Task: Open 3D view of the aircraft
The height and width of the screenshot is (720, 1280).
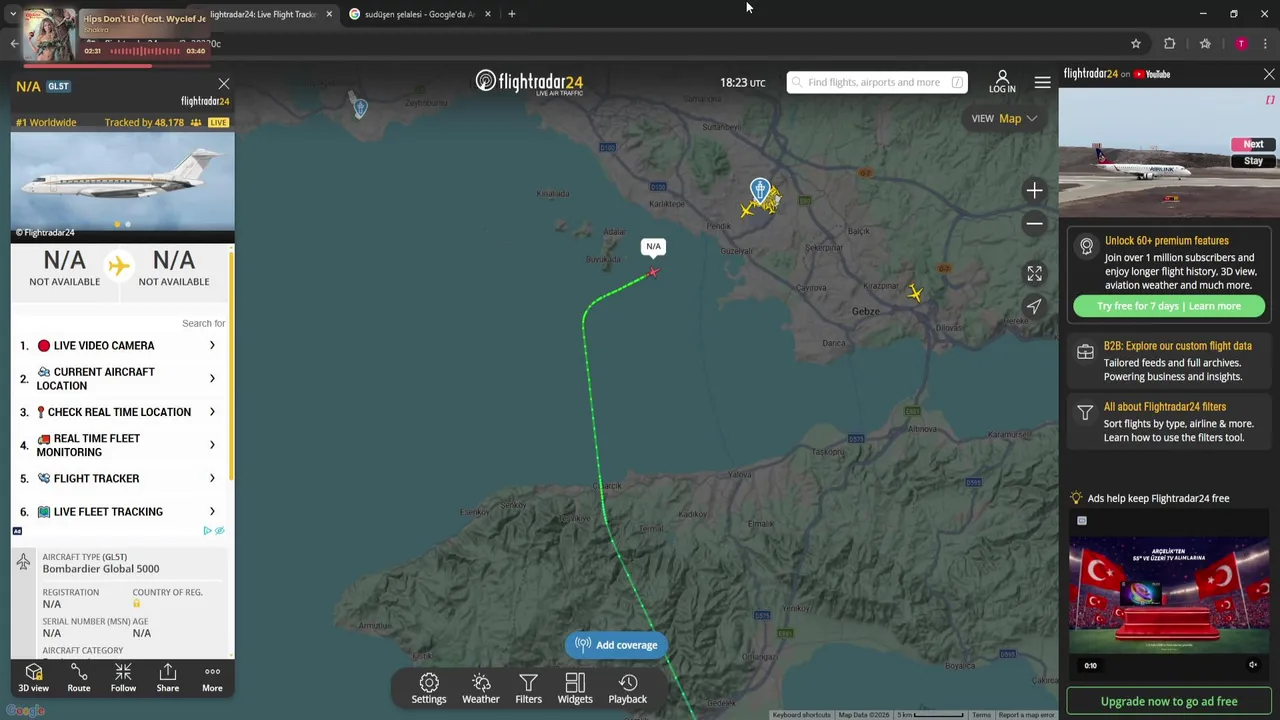Action: tap(33, 677)
